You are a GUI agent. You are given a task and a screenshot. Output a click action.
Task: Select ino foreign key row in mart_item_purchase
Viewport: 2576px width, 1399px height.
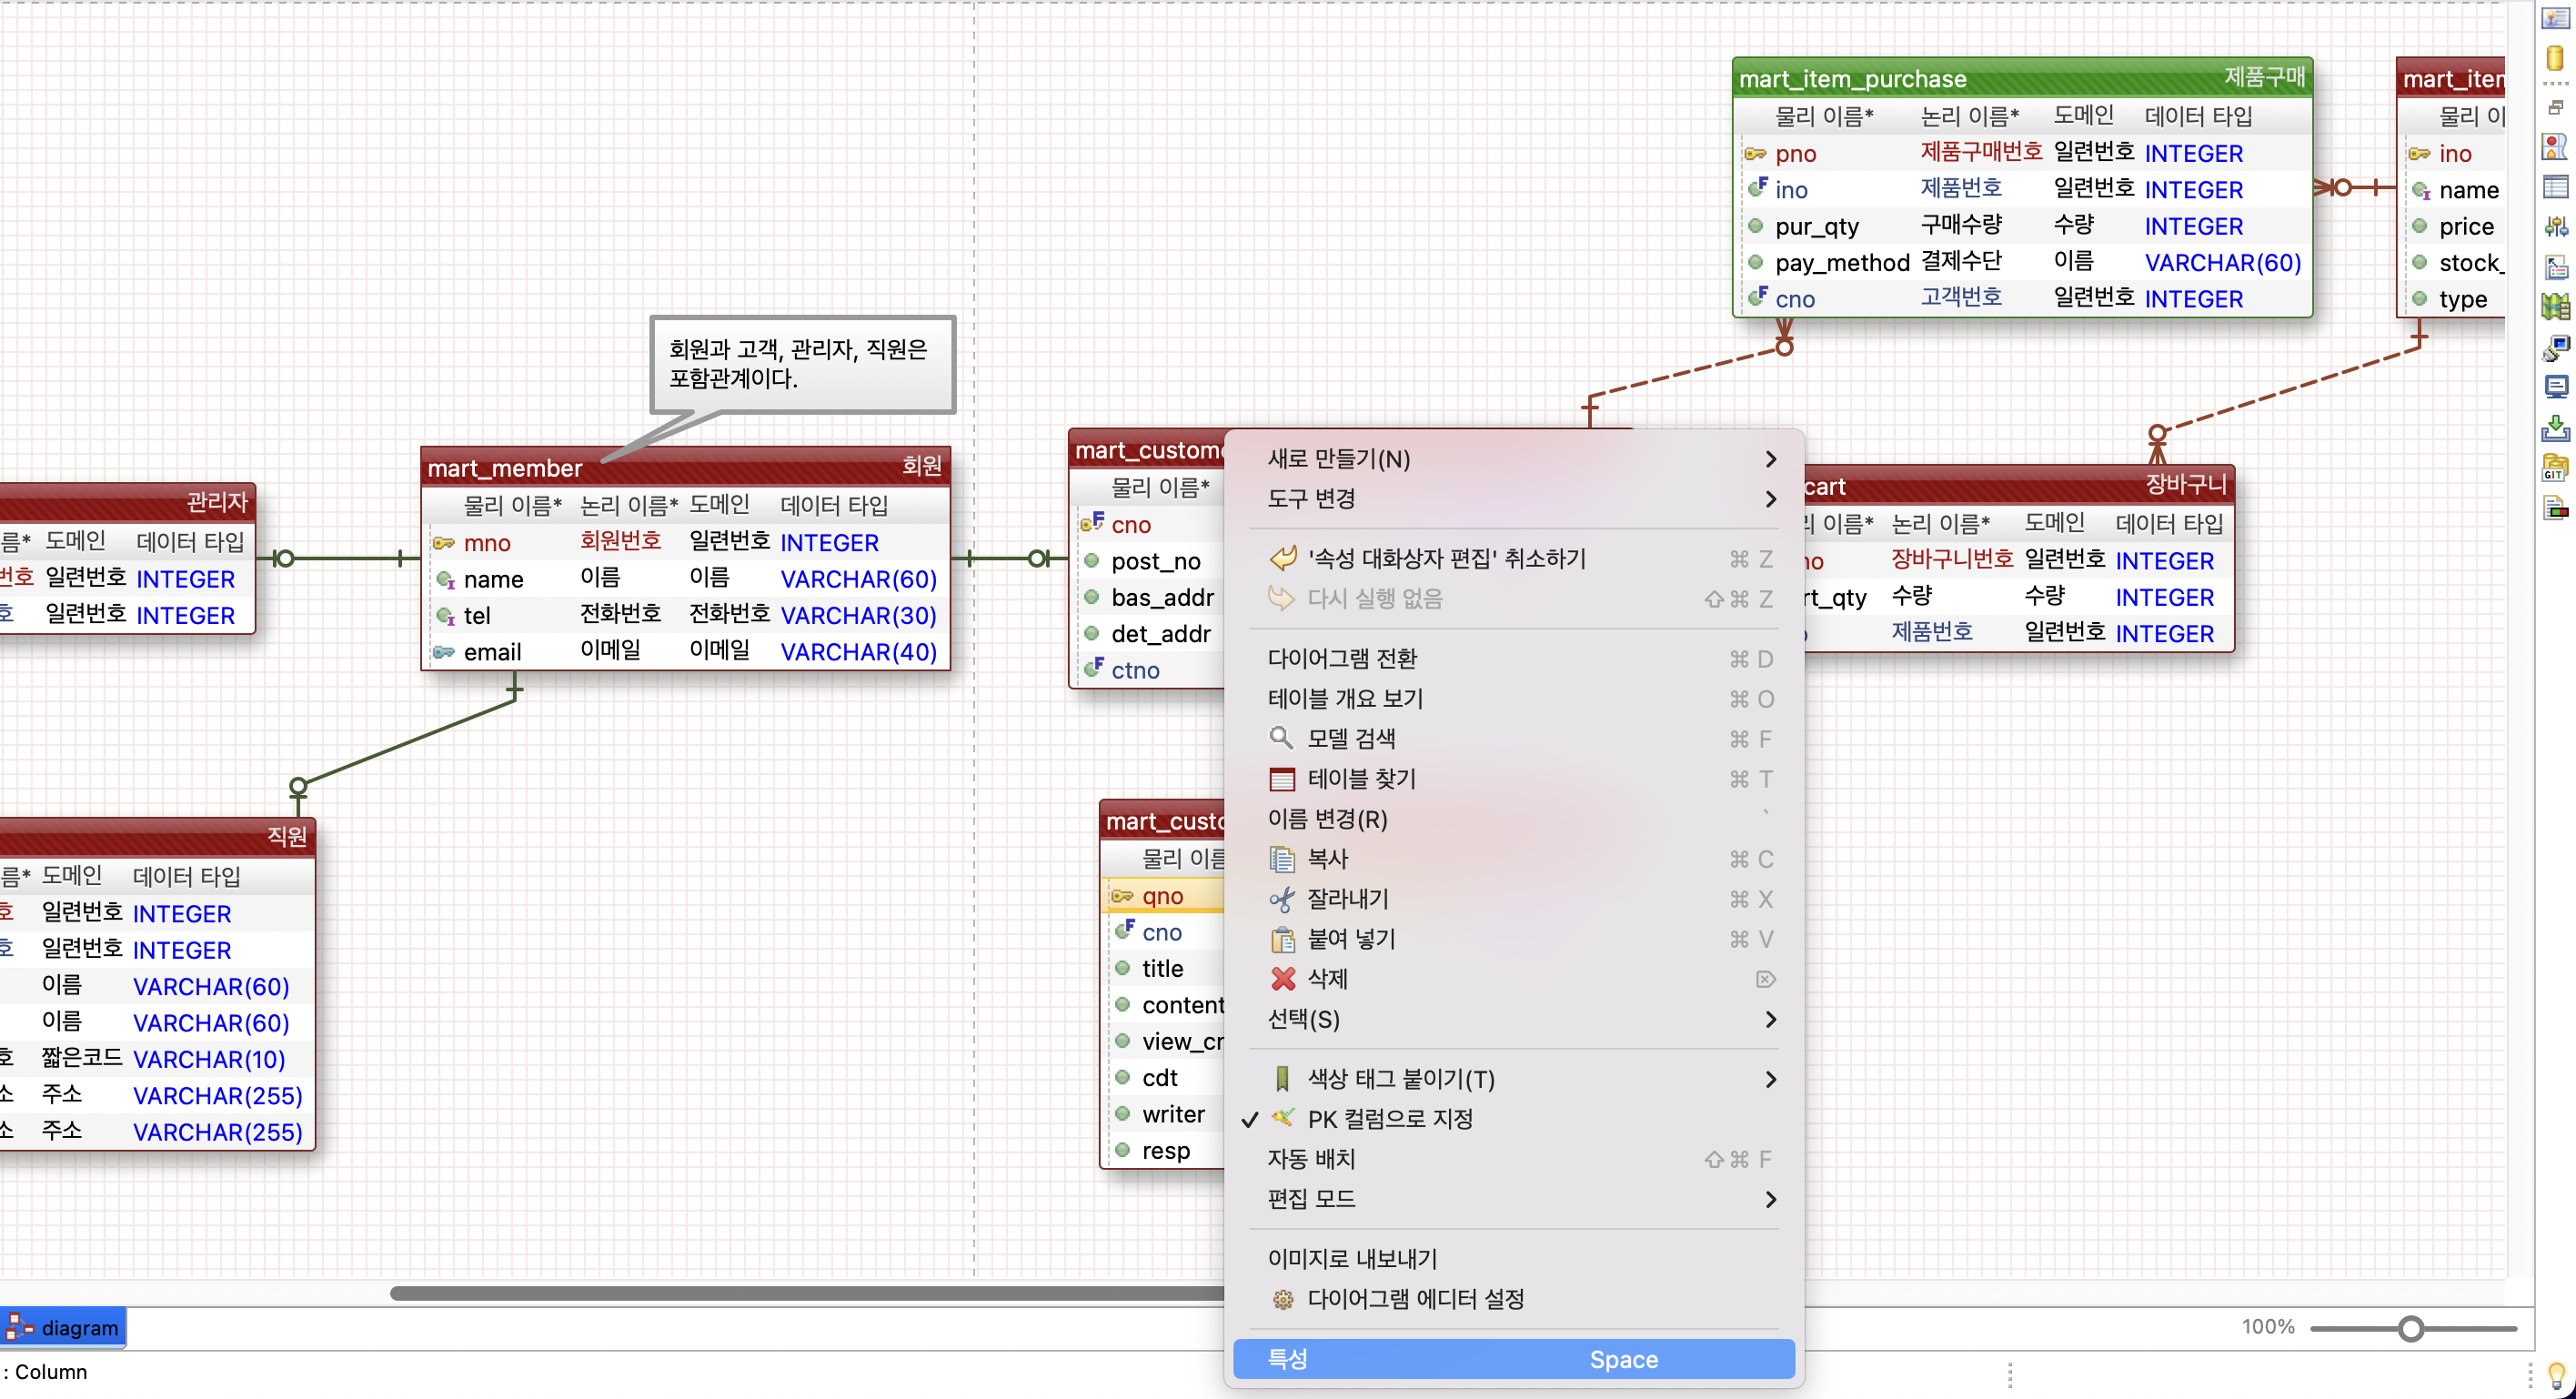tap(2022, 190)
